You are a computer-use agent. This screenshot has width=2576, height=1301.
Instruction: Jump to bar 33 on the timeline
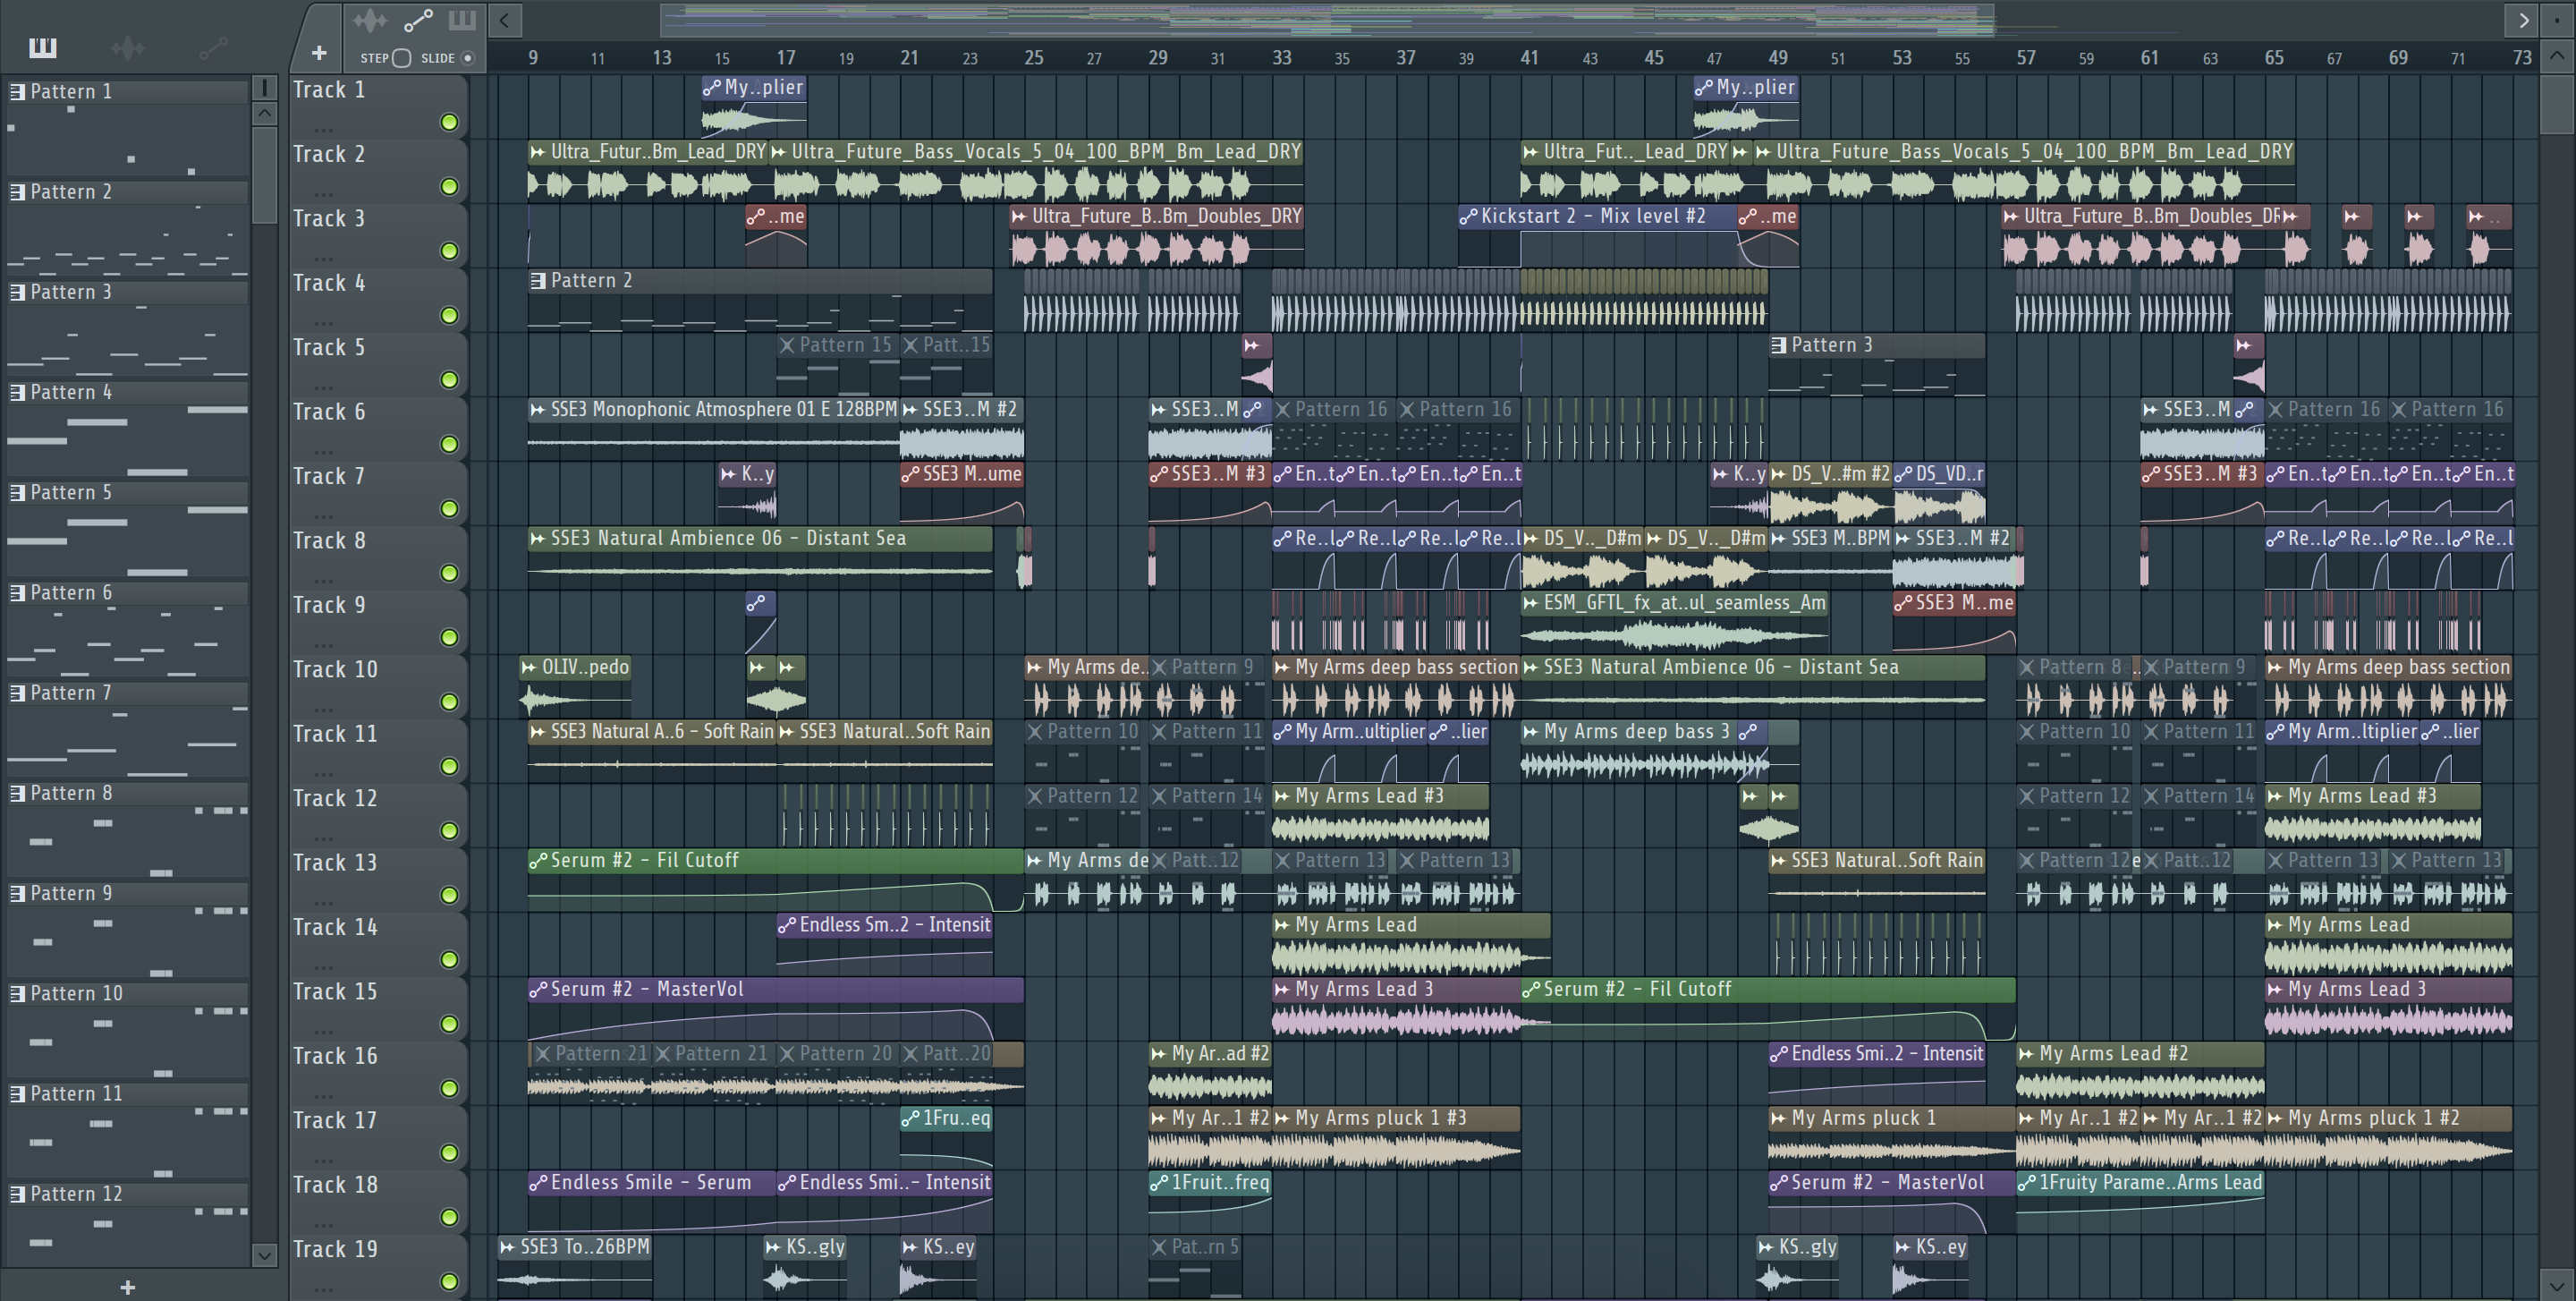point(1281,58)
